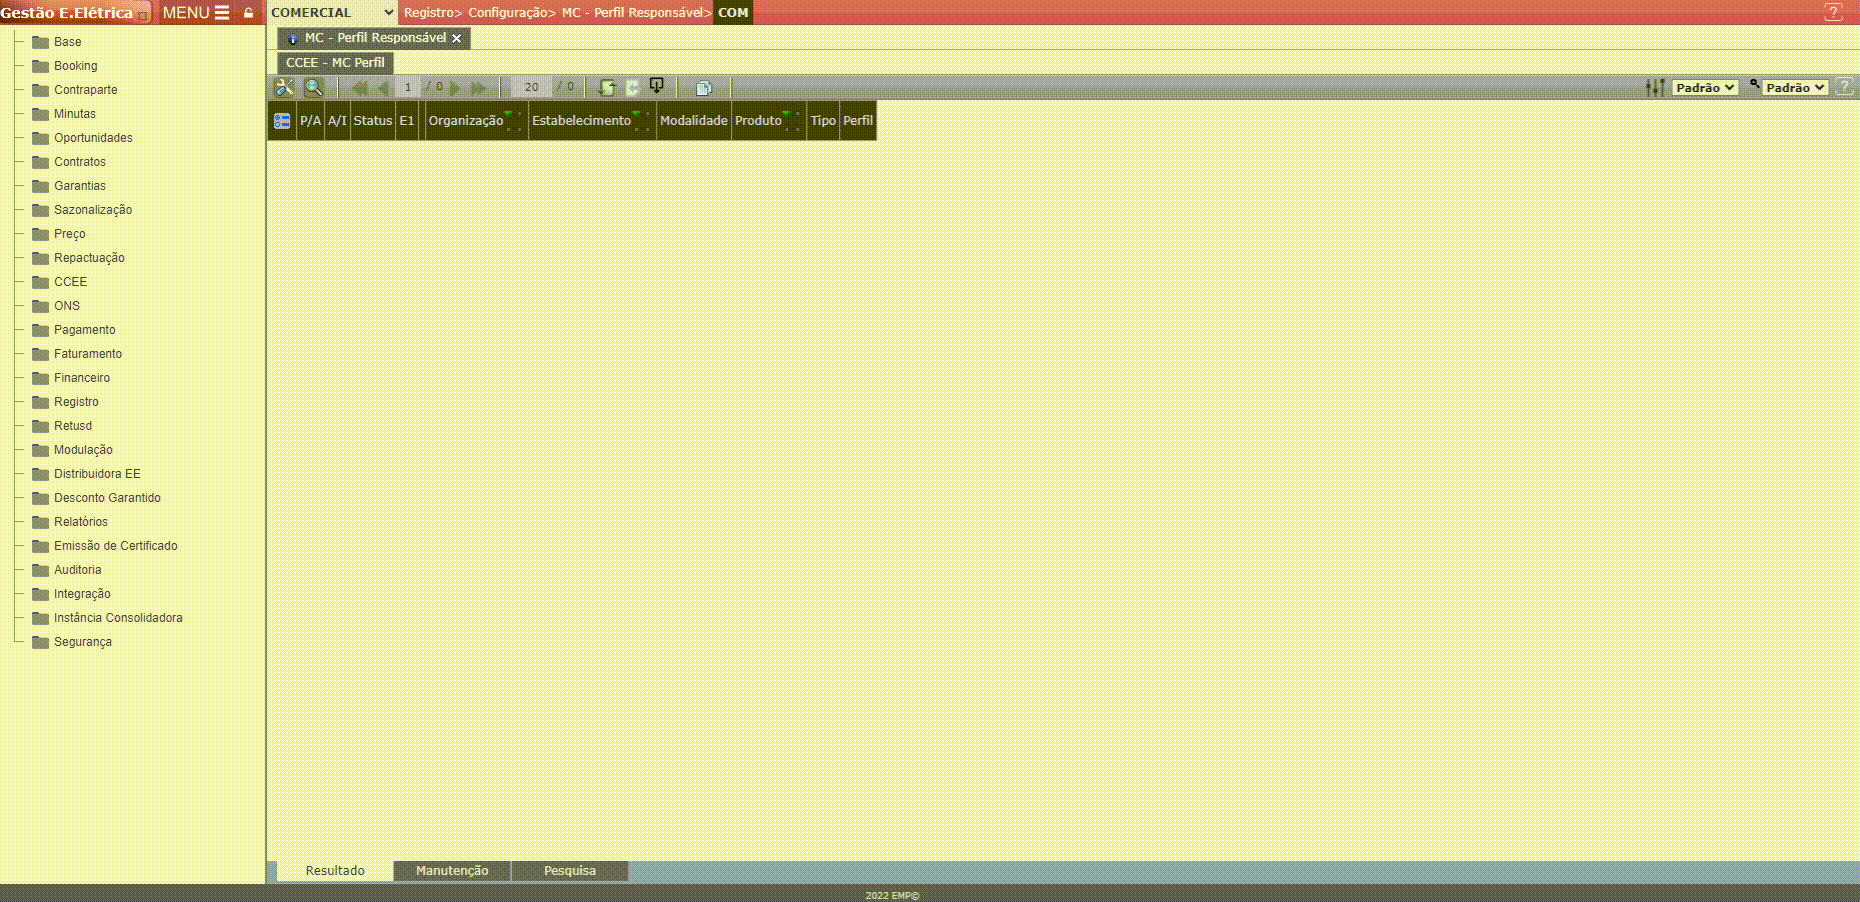Click the wrench and screwdriver tools icon
1860x902 pixels.
pyautogui.click(x=285, y=88)
